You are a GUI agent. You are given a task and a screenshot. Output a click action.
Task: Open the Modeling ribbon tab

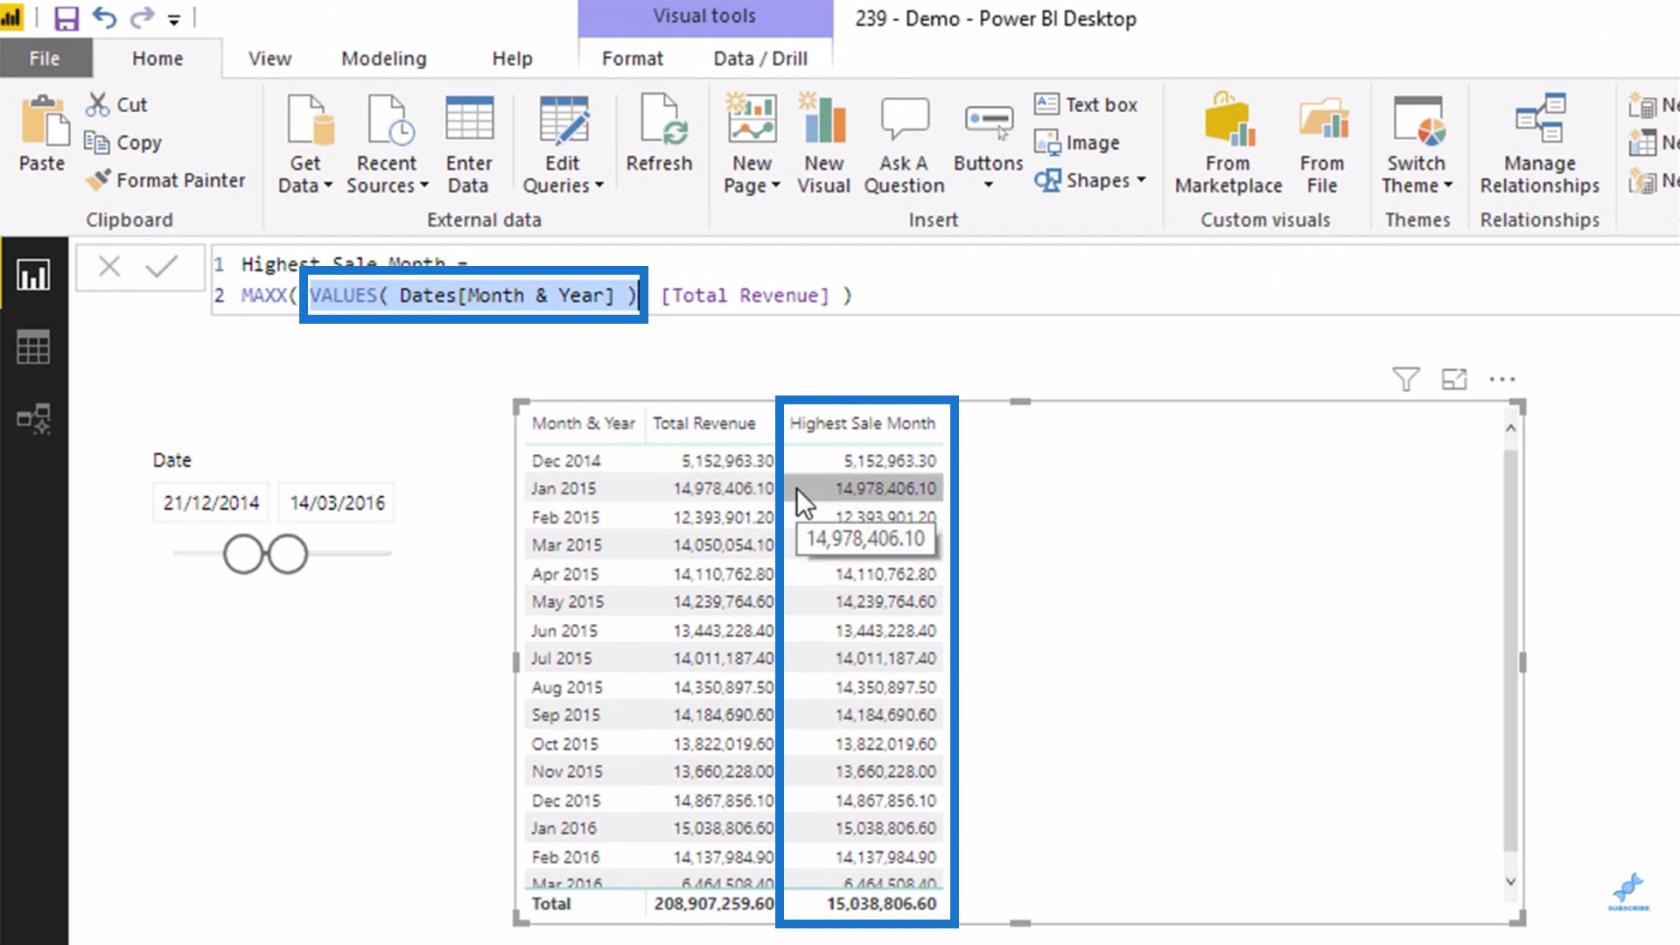[x=384, y=58]
